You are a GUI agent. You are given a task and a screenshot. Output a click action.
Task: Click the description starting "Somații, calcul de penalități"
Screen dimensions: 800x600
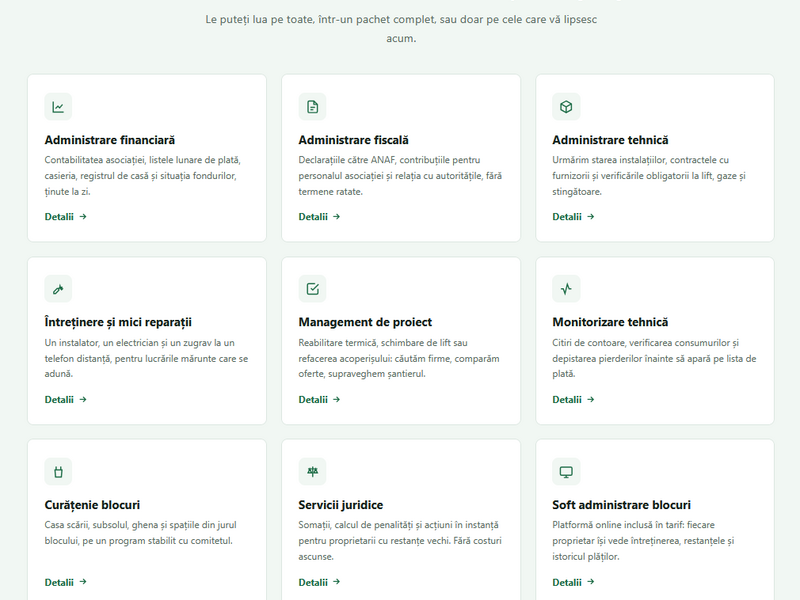point(400,541)
